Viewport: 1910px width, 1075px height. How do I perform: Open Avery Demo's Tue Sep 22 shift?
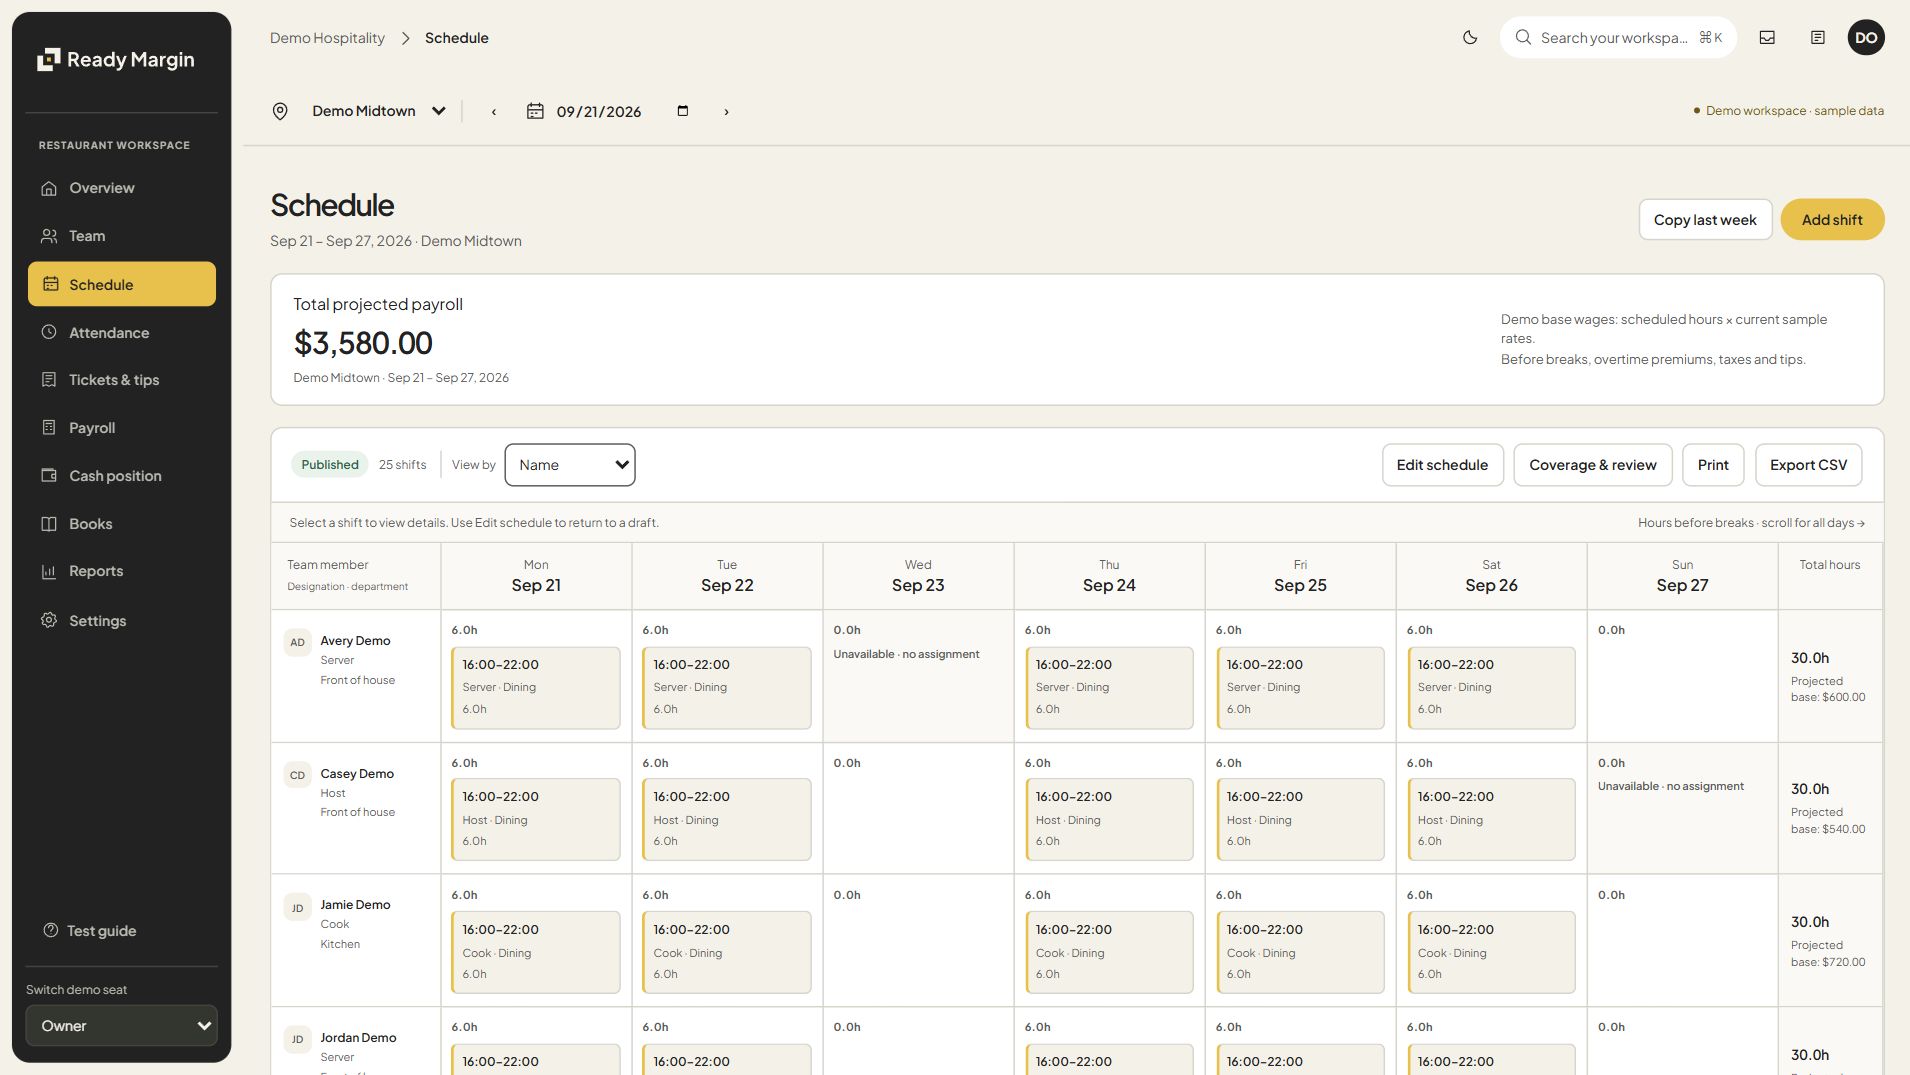(x=726, y=688)
